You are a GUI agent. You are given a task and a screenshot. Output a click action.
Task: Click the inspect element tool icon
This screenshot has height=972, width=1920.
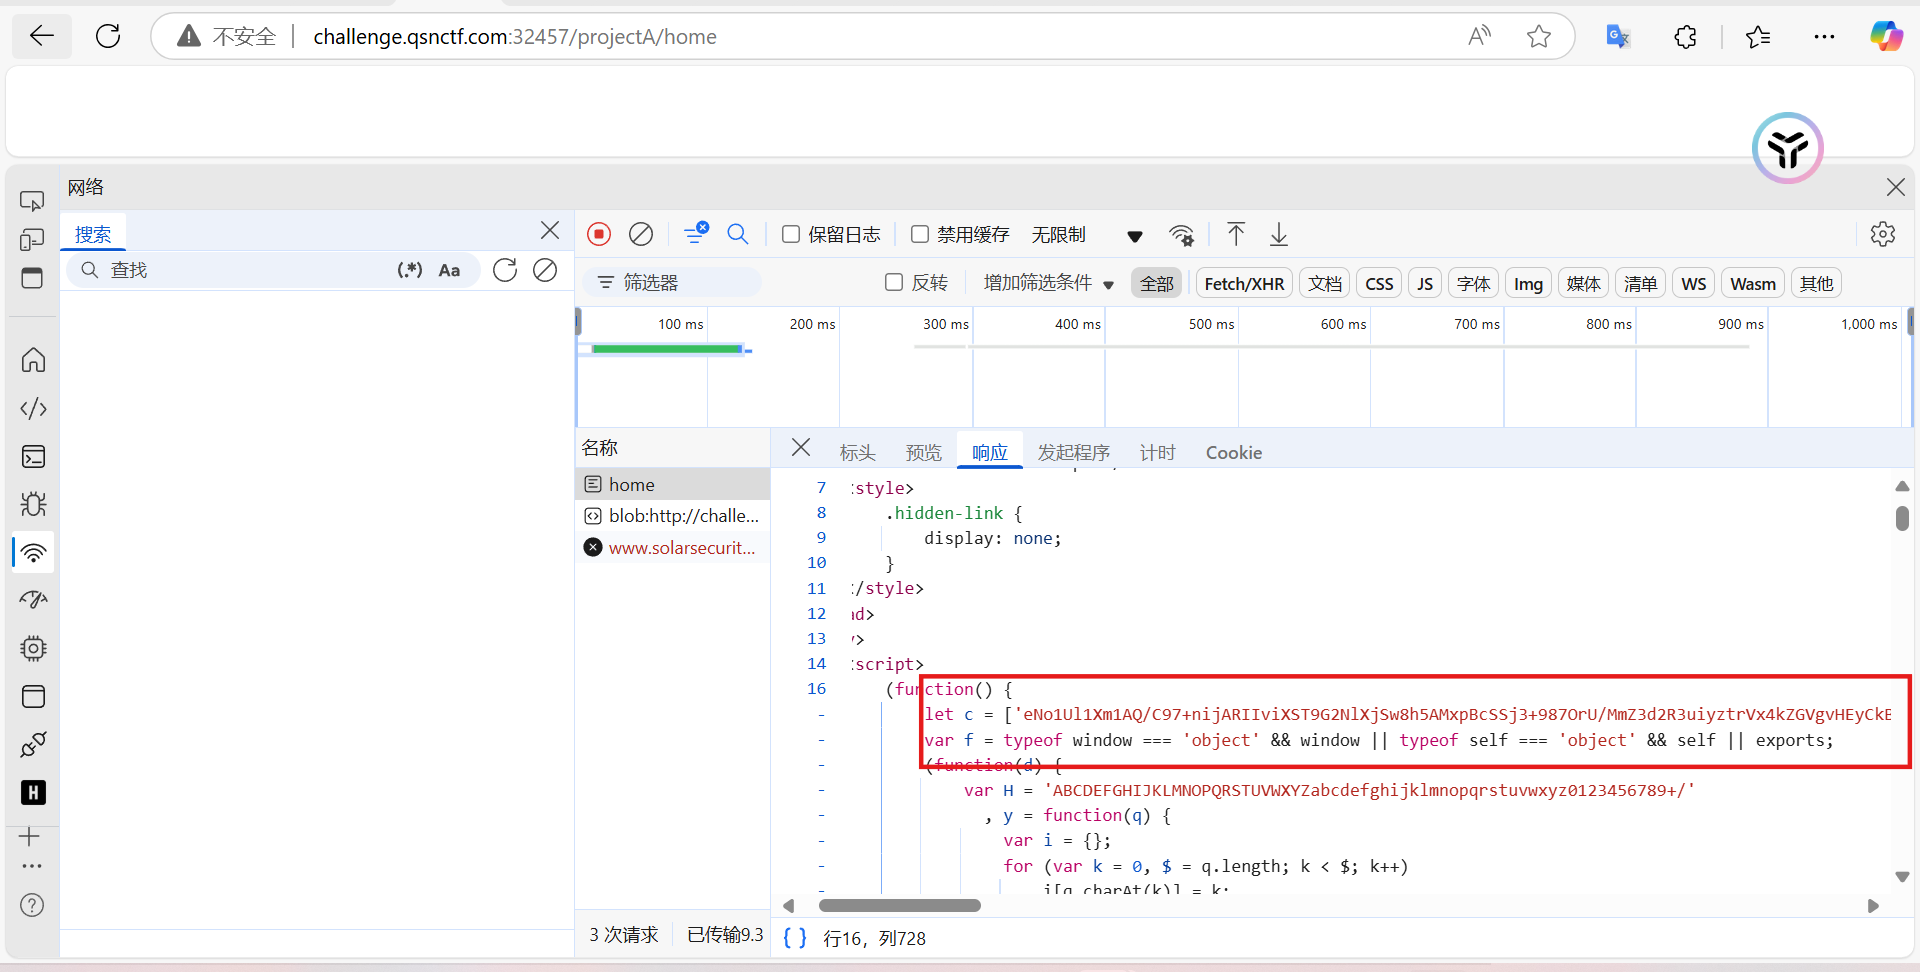(32, 201)
